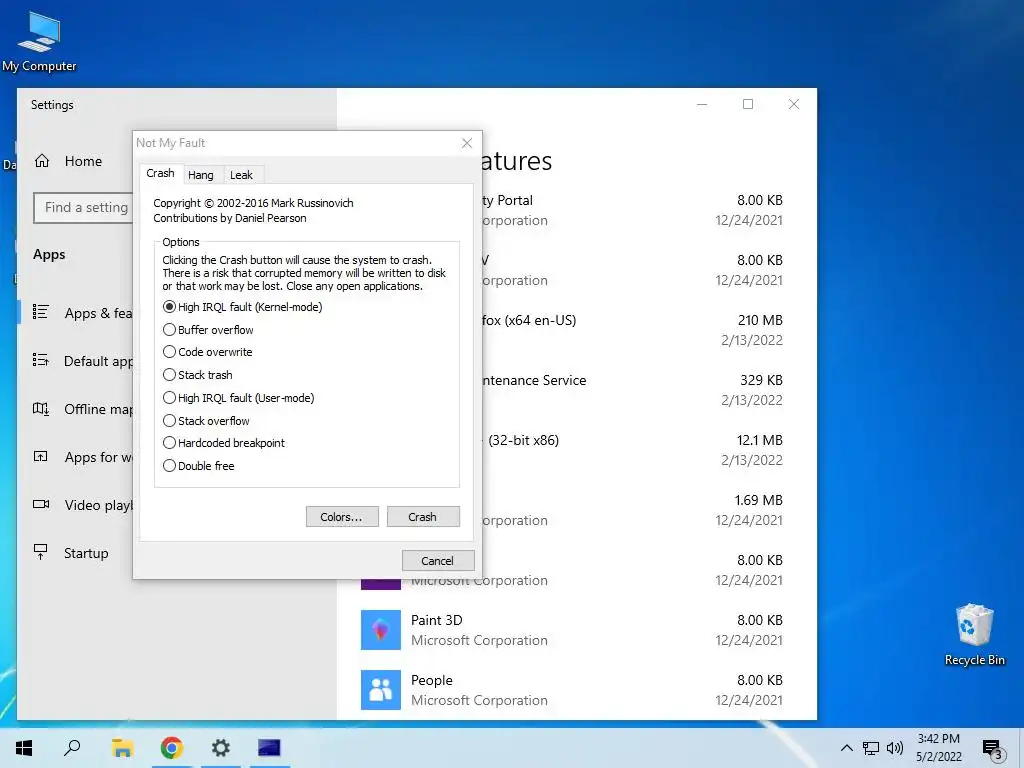This screenshot has width=1024, height=768.
Task: Click the Find a setting search box
Action: click(85, 208)
